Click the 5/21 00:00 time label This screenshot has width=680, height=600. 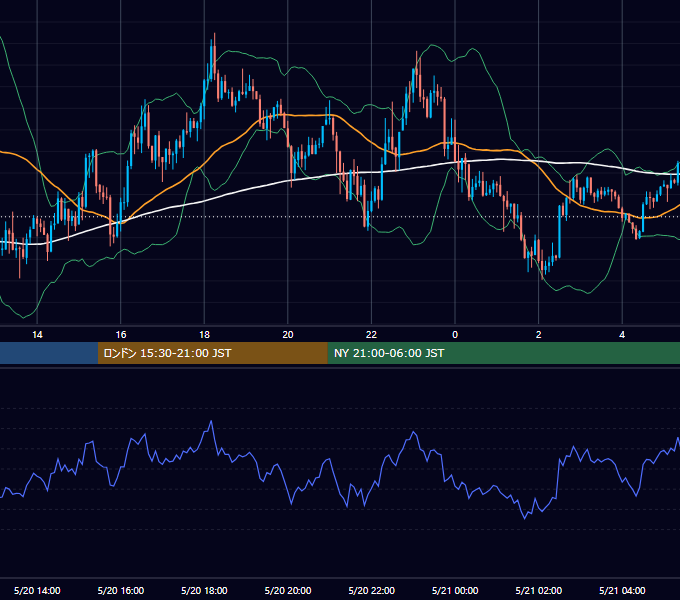(x=455, y=590)
